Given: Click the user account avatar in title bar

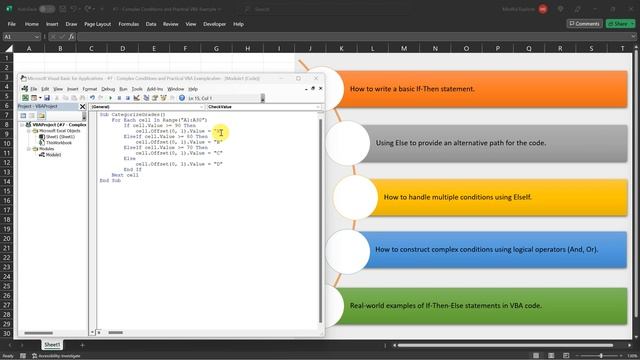Looking at the screenshot, I should tap(543, 9).
